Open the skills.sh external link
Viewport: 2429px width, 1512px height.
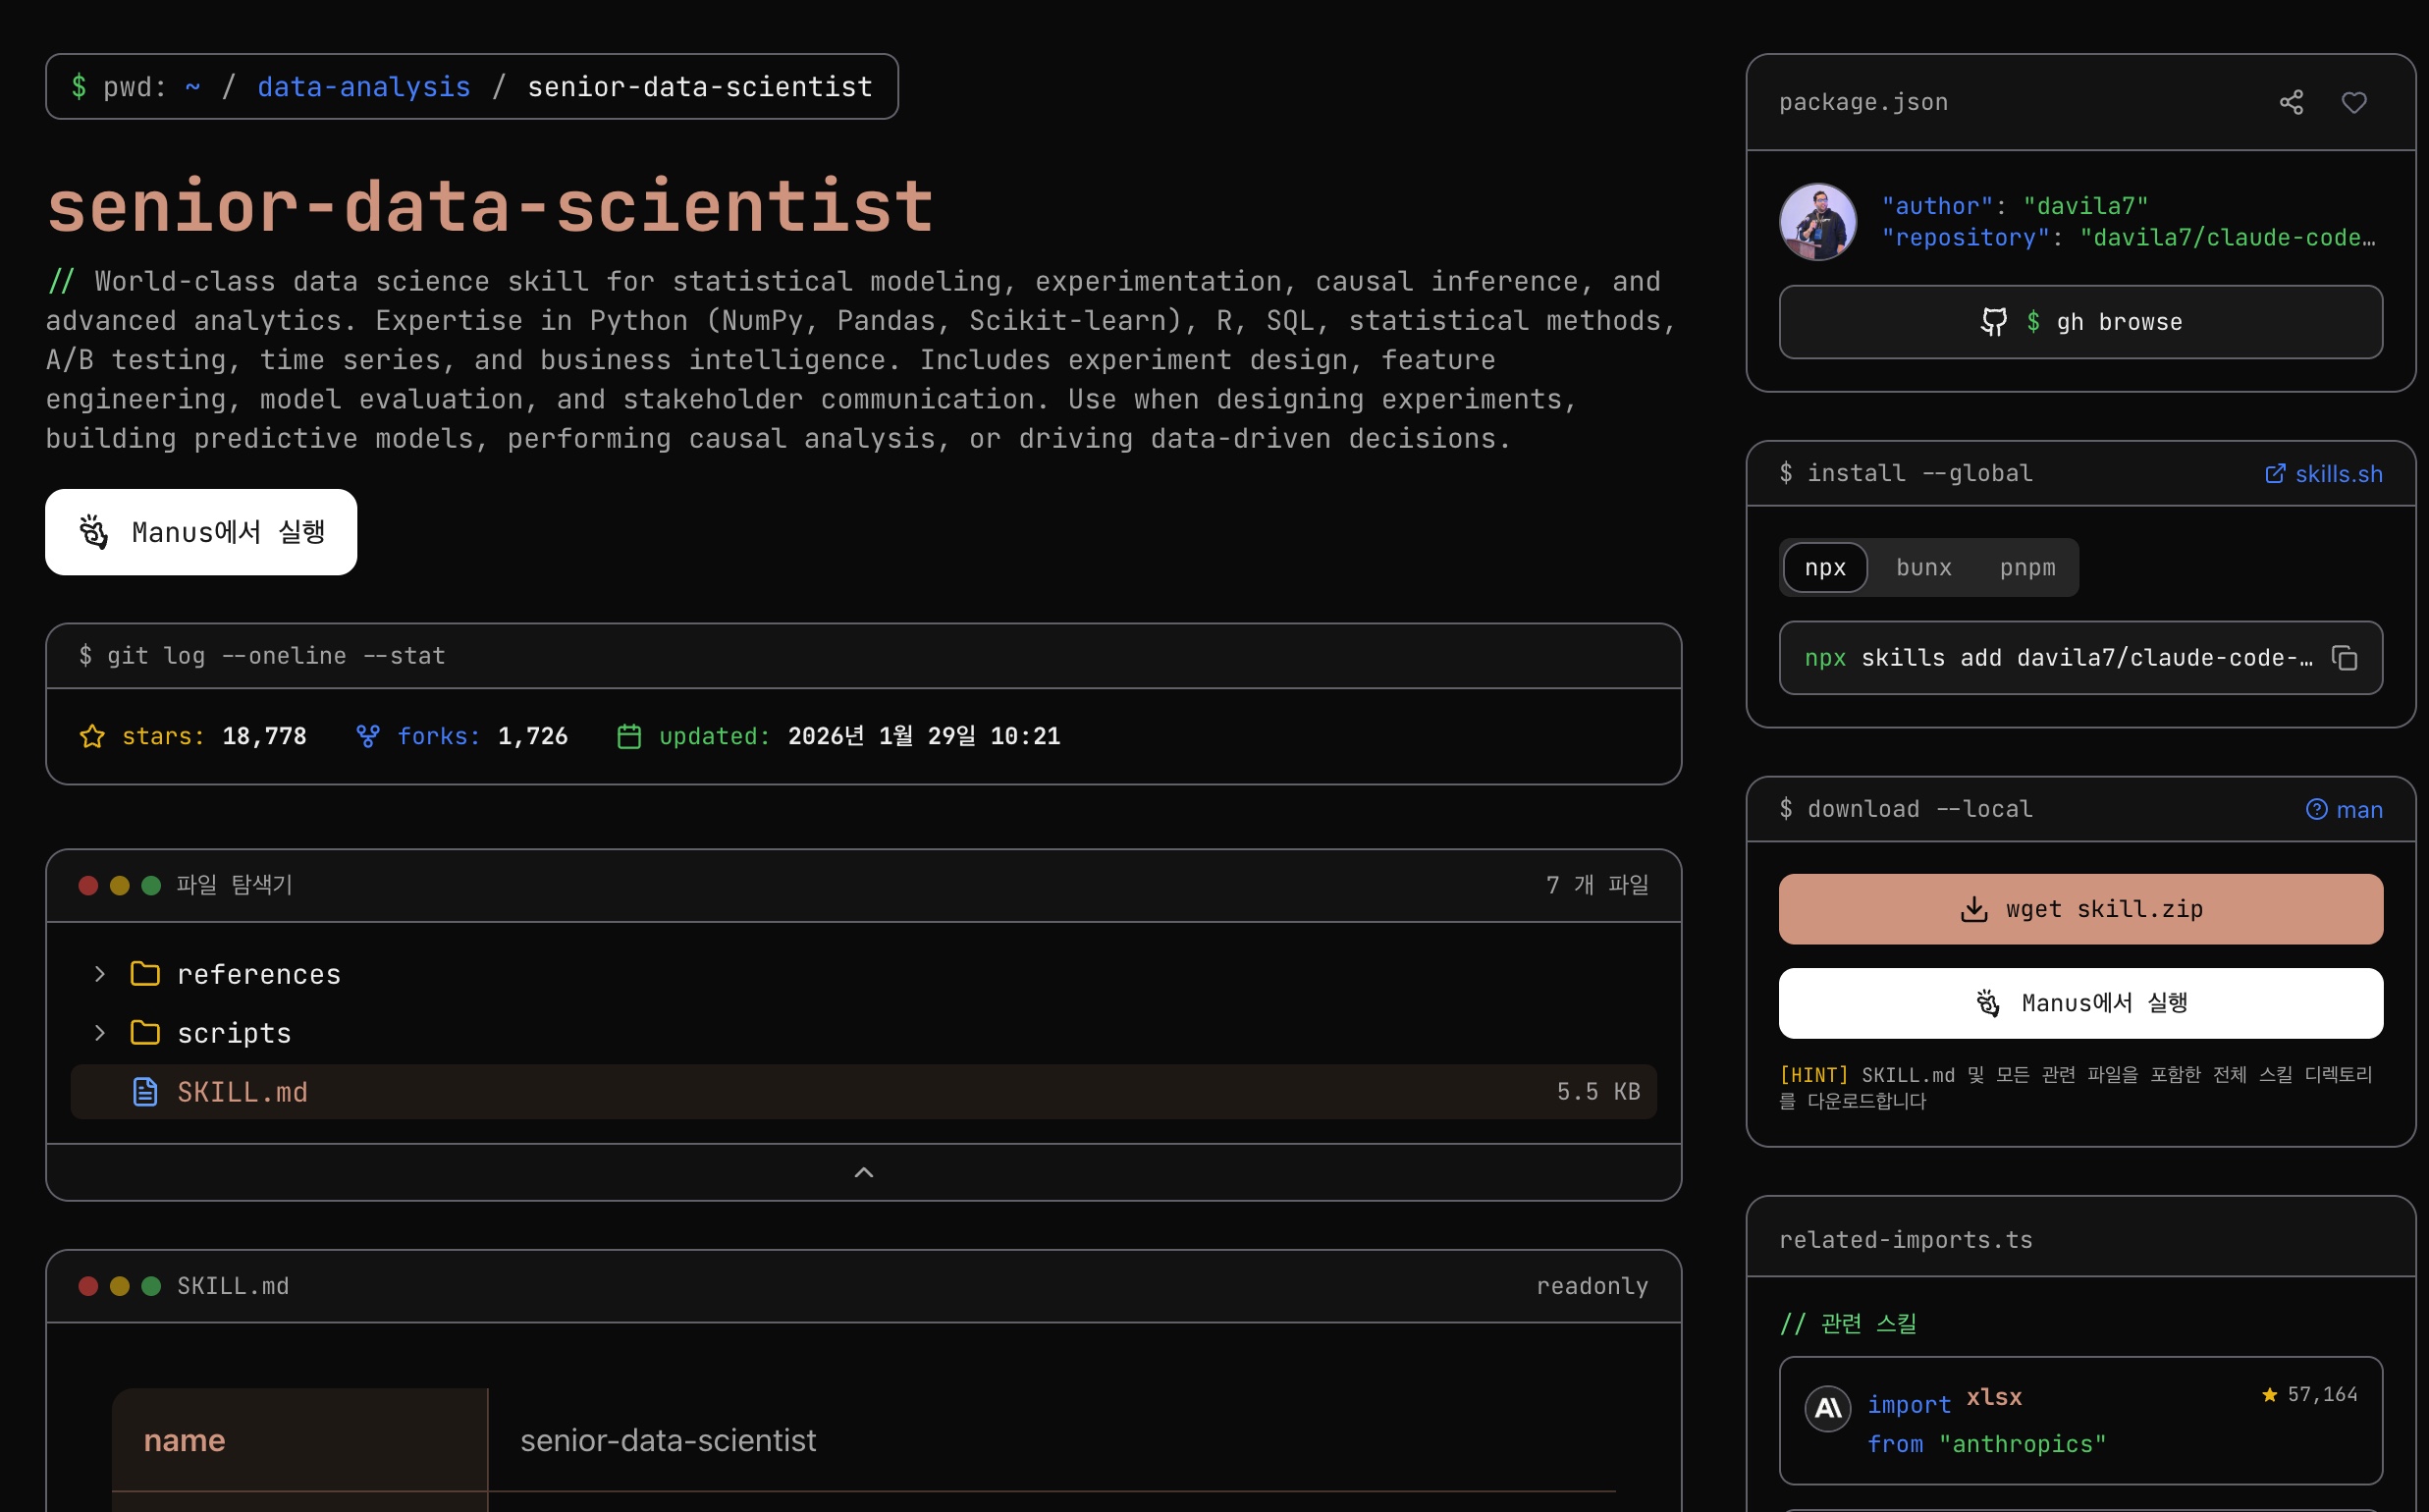click(x=2322, y=474)
